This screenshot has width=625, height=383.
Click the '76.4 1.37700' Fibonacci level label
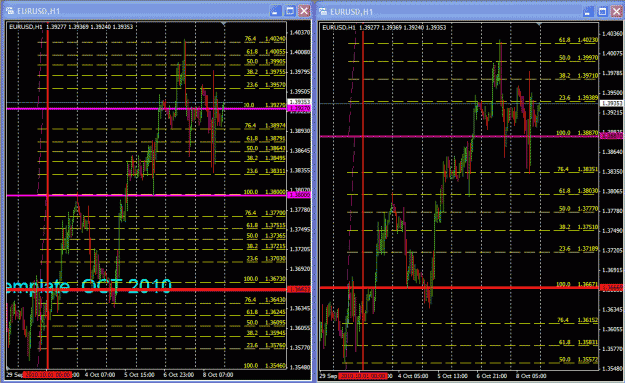pos(265,213)
